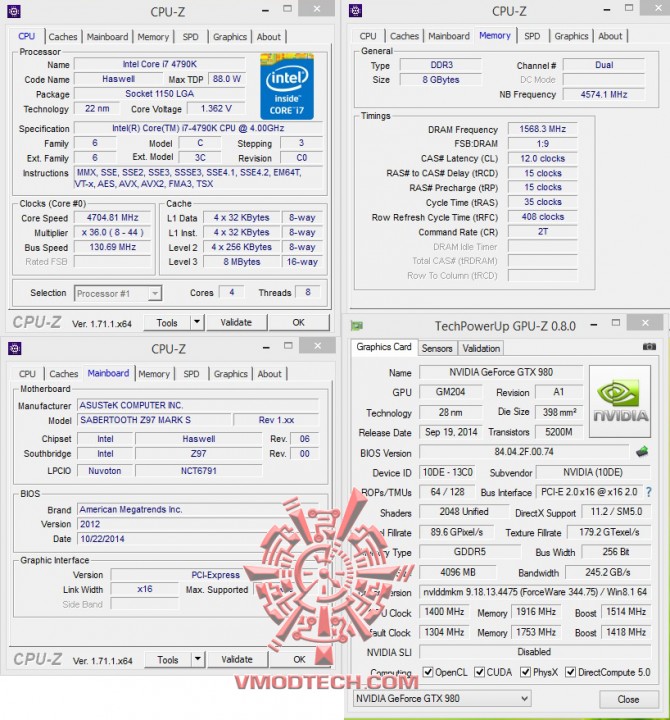The image size is (670, 720).
Task: Switch to Sensors tab in GPU-Z
Action: [437, 348]
